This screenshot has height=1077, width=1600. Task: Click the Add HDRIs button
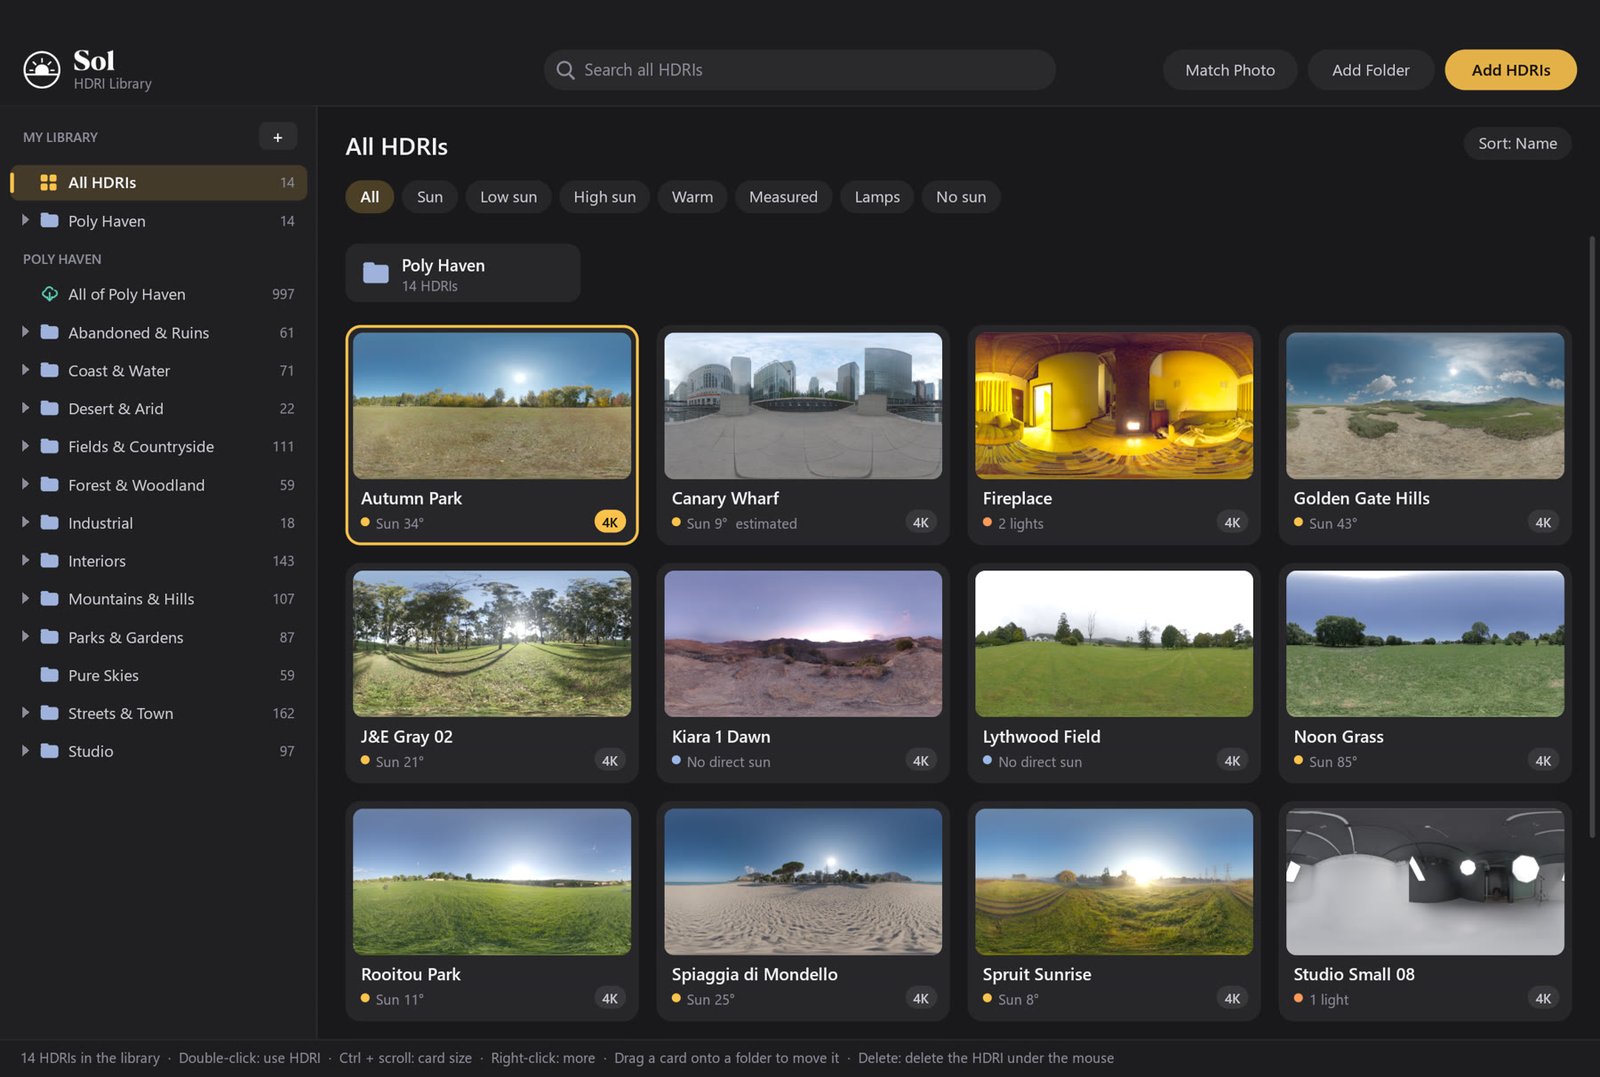[x=1510, y=70]
